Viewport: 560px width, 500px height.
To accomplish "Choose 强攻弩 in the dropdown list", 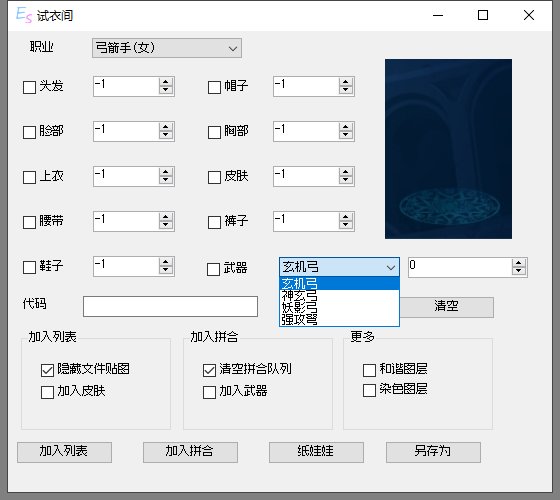I will click(x=339, y=319).
